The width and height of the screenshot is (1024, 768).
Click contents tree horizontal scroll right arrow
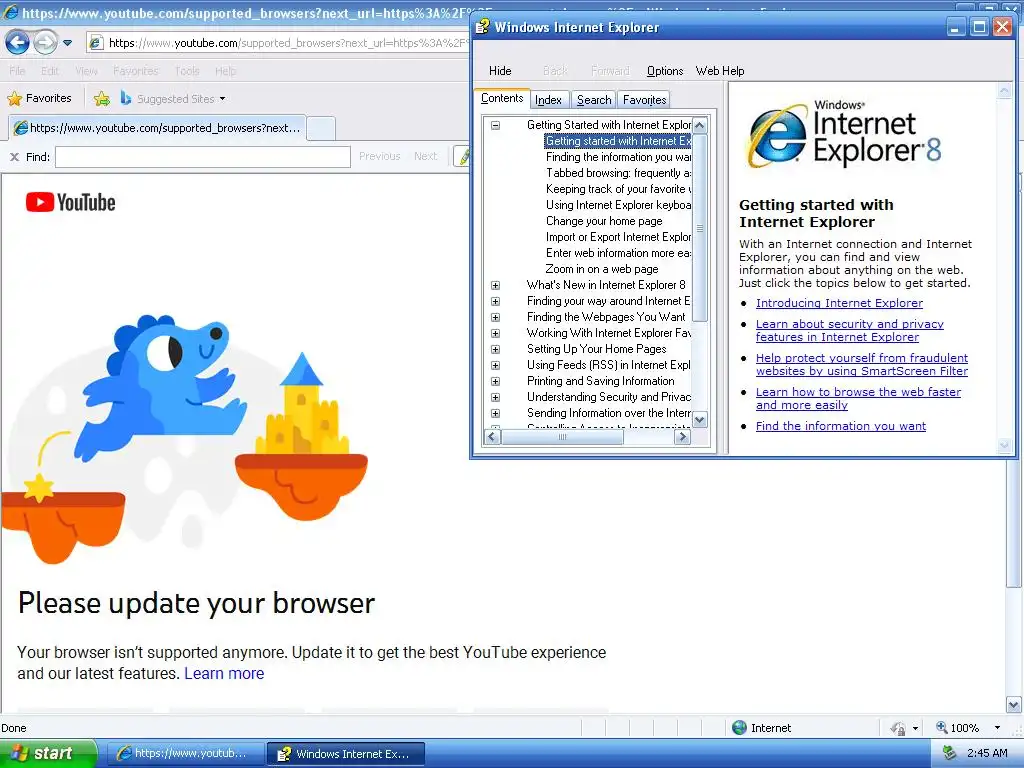point(682,437)
